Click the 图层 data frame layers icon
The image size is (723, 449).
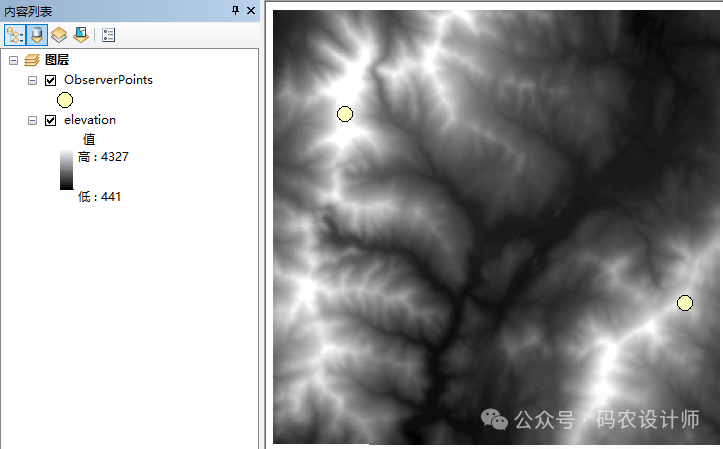(31, 60)
